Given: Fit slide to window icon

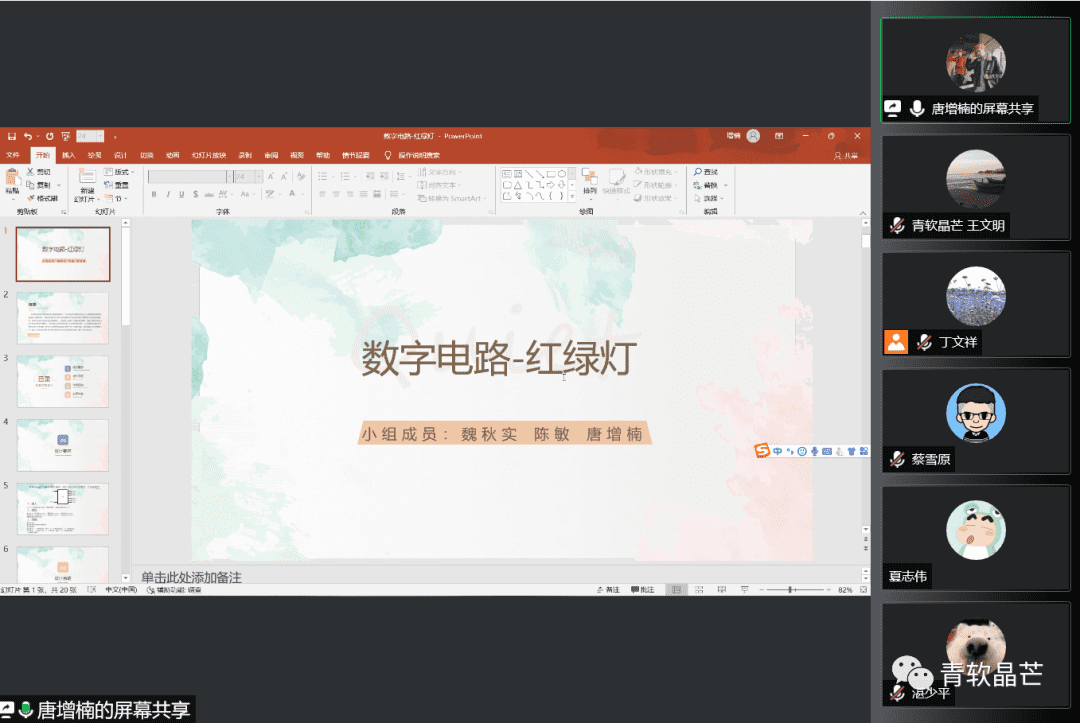Looking at the screenshot, I should 864,590.
